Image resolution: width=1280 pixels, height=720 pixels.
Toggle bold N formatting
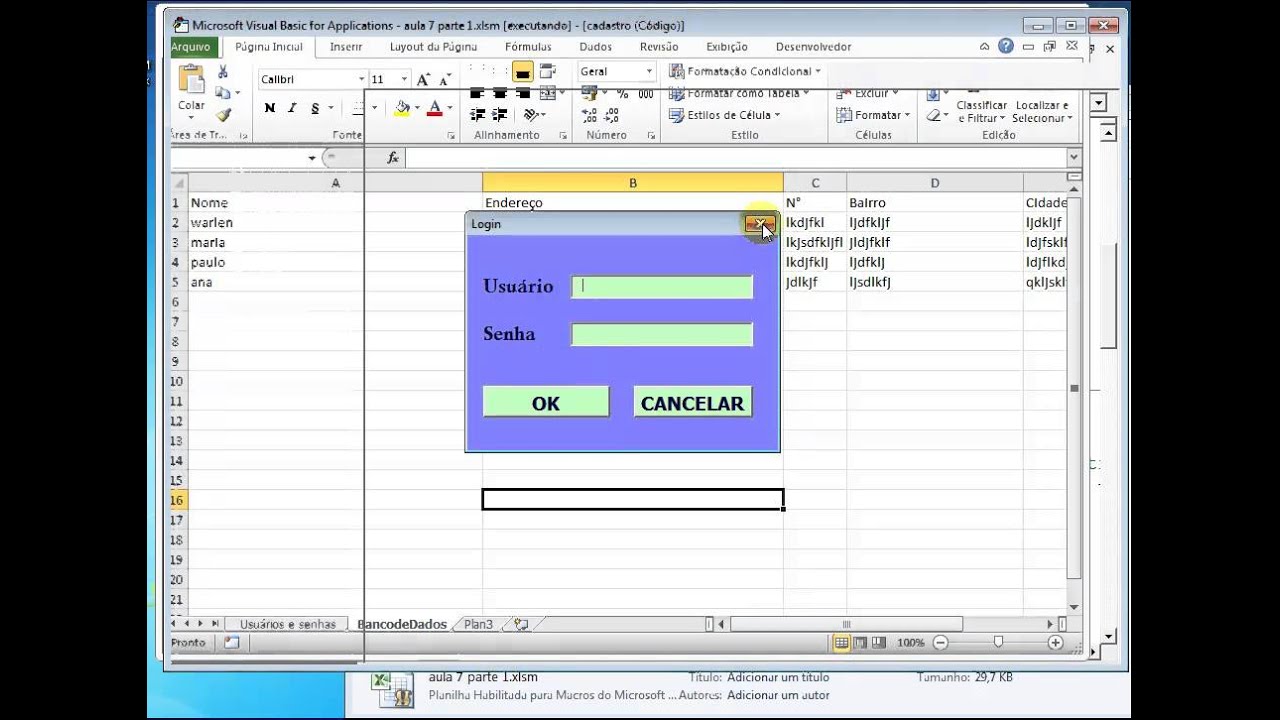[x=269, y=108]
